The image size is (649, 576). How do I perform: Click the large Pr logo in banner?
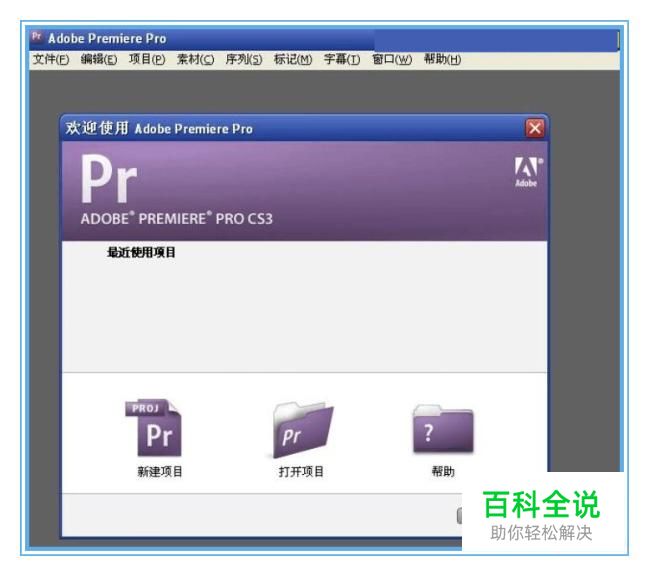coord(109,179)
